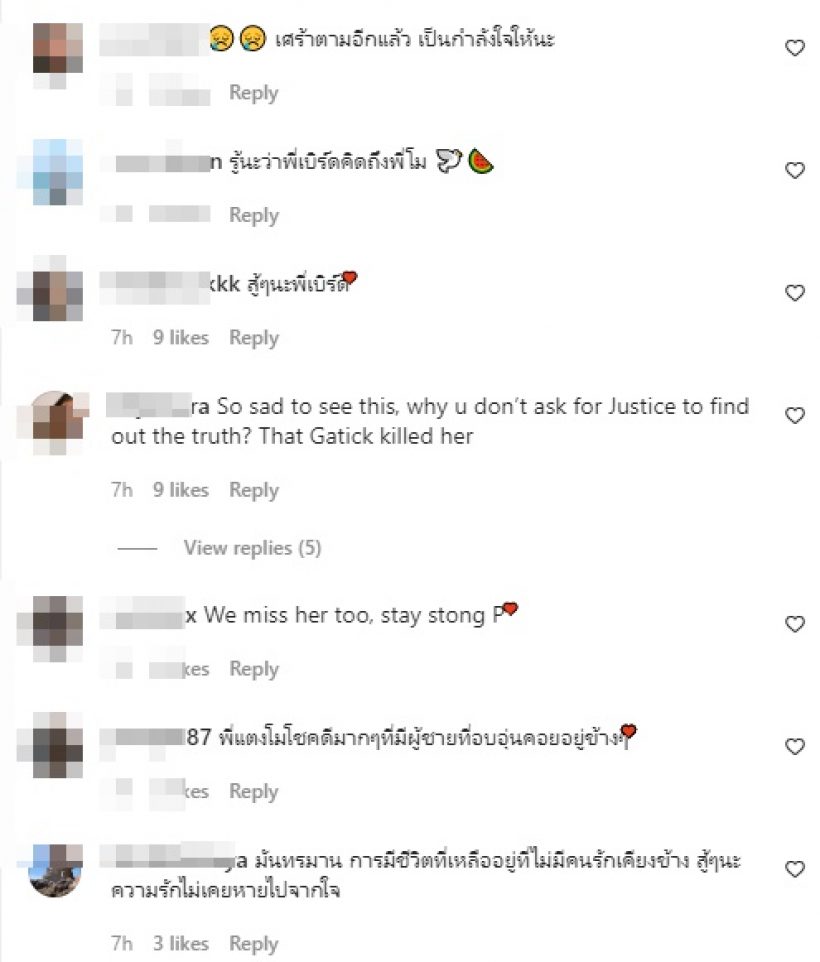Reply to the 'That Gatick killed her' comment
This screenshot has height=962, width=820.
[x=253, y=490]
